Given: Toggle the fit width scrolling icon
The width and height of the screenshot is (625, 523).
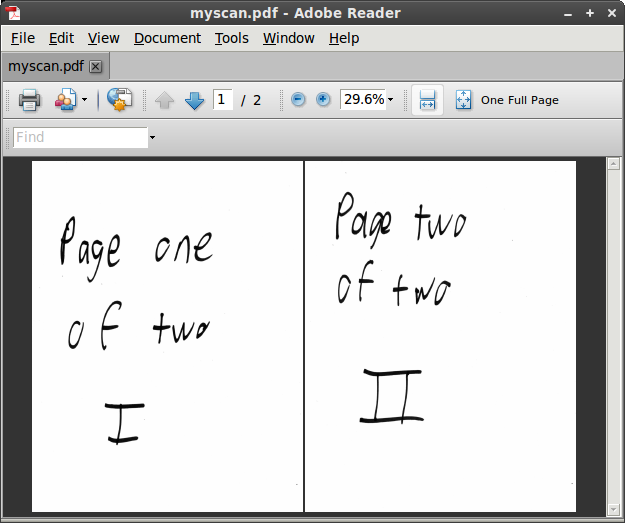Looking at the screenshot, I should tap(427, 100).
